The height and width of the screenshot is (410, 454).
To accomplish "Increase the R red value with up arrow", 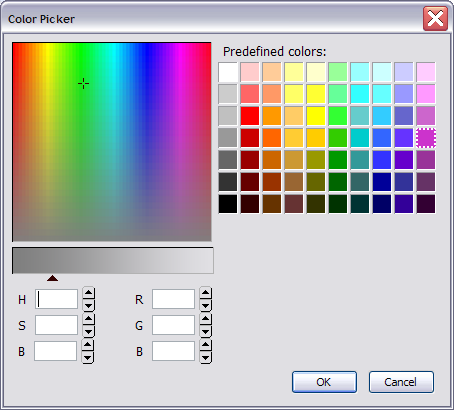I will pos(206,293).
